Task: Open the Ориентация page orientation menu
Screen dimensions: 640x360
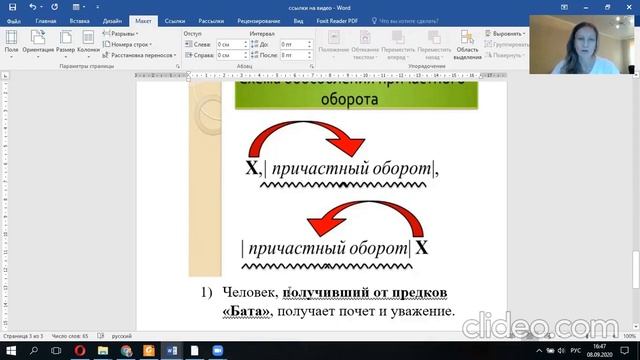Action: tap(38, 44)
